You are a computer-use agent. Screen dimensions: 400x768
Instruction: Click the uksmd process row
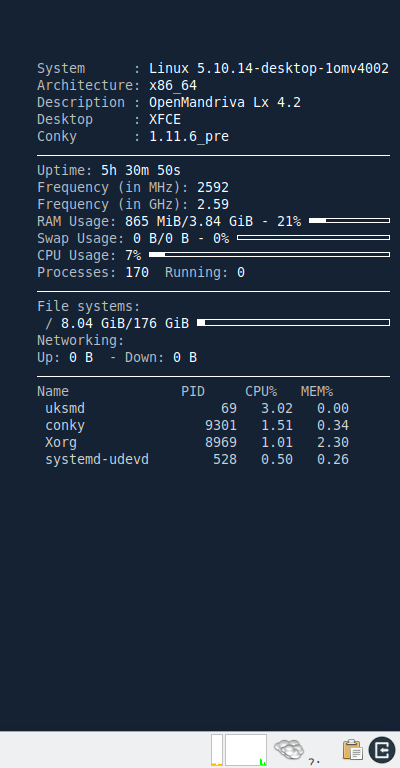point(197,408)
